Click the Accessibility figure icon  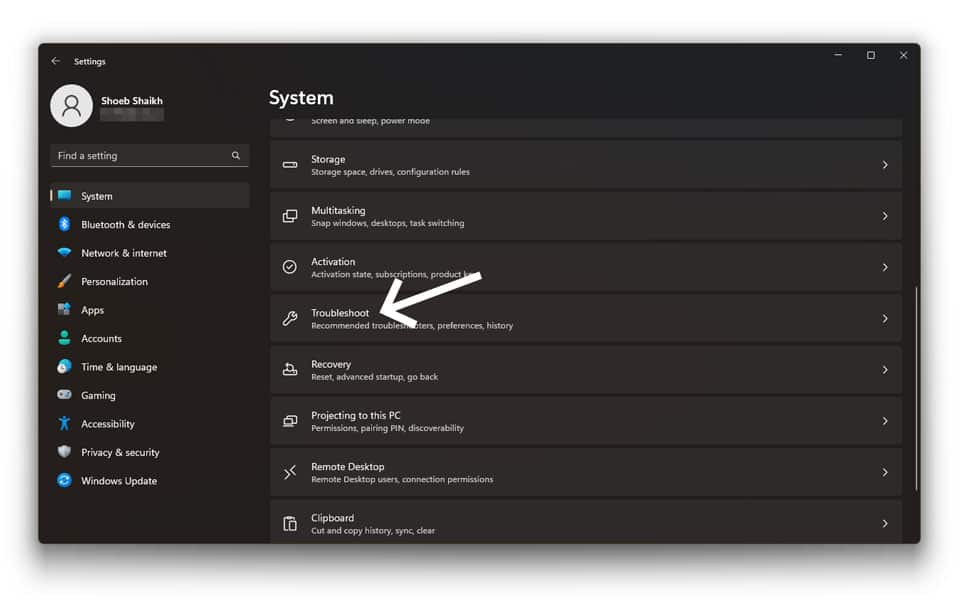click(64, 423)
